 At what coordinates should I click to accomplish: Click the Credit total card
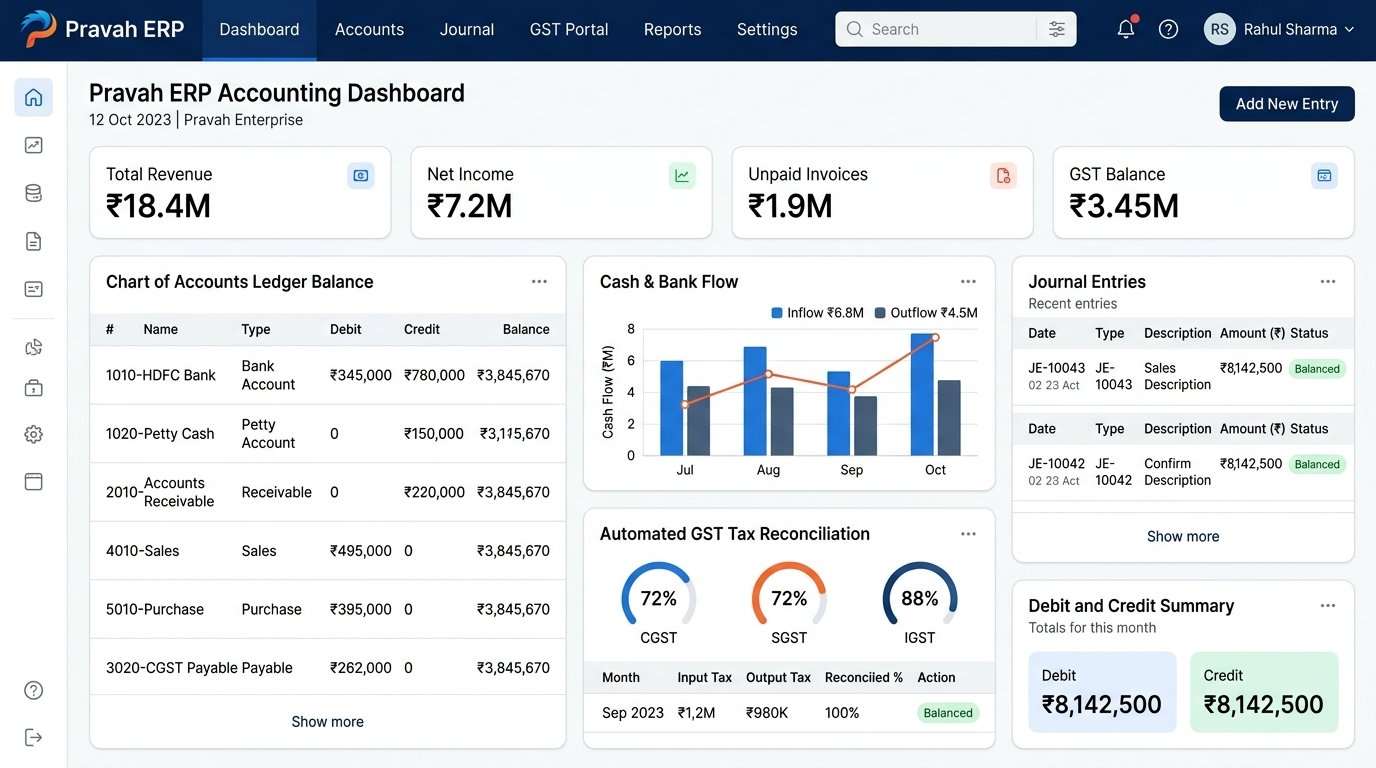[x=1264, y=692]
